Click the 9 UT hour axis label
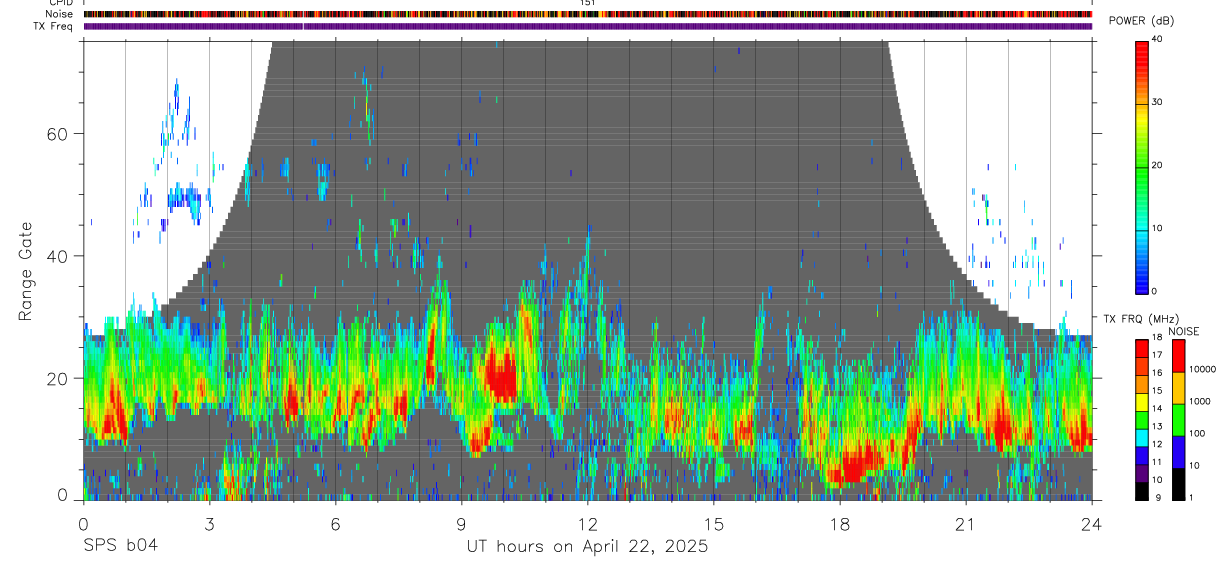This screenshot has height=567, width=1228. pyautogui.click(x=462, y=525)
